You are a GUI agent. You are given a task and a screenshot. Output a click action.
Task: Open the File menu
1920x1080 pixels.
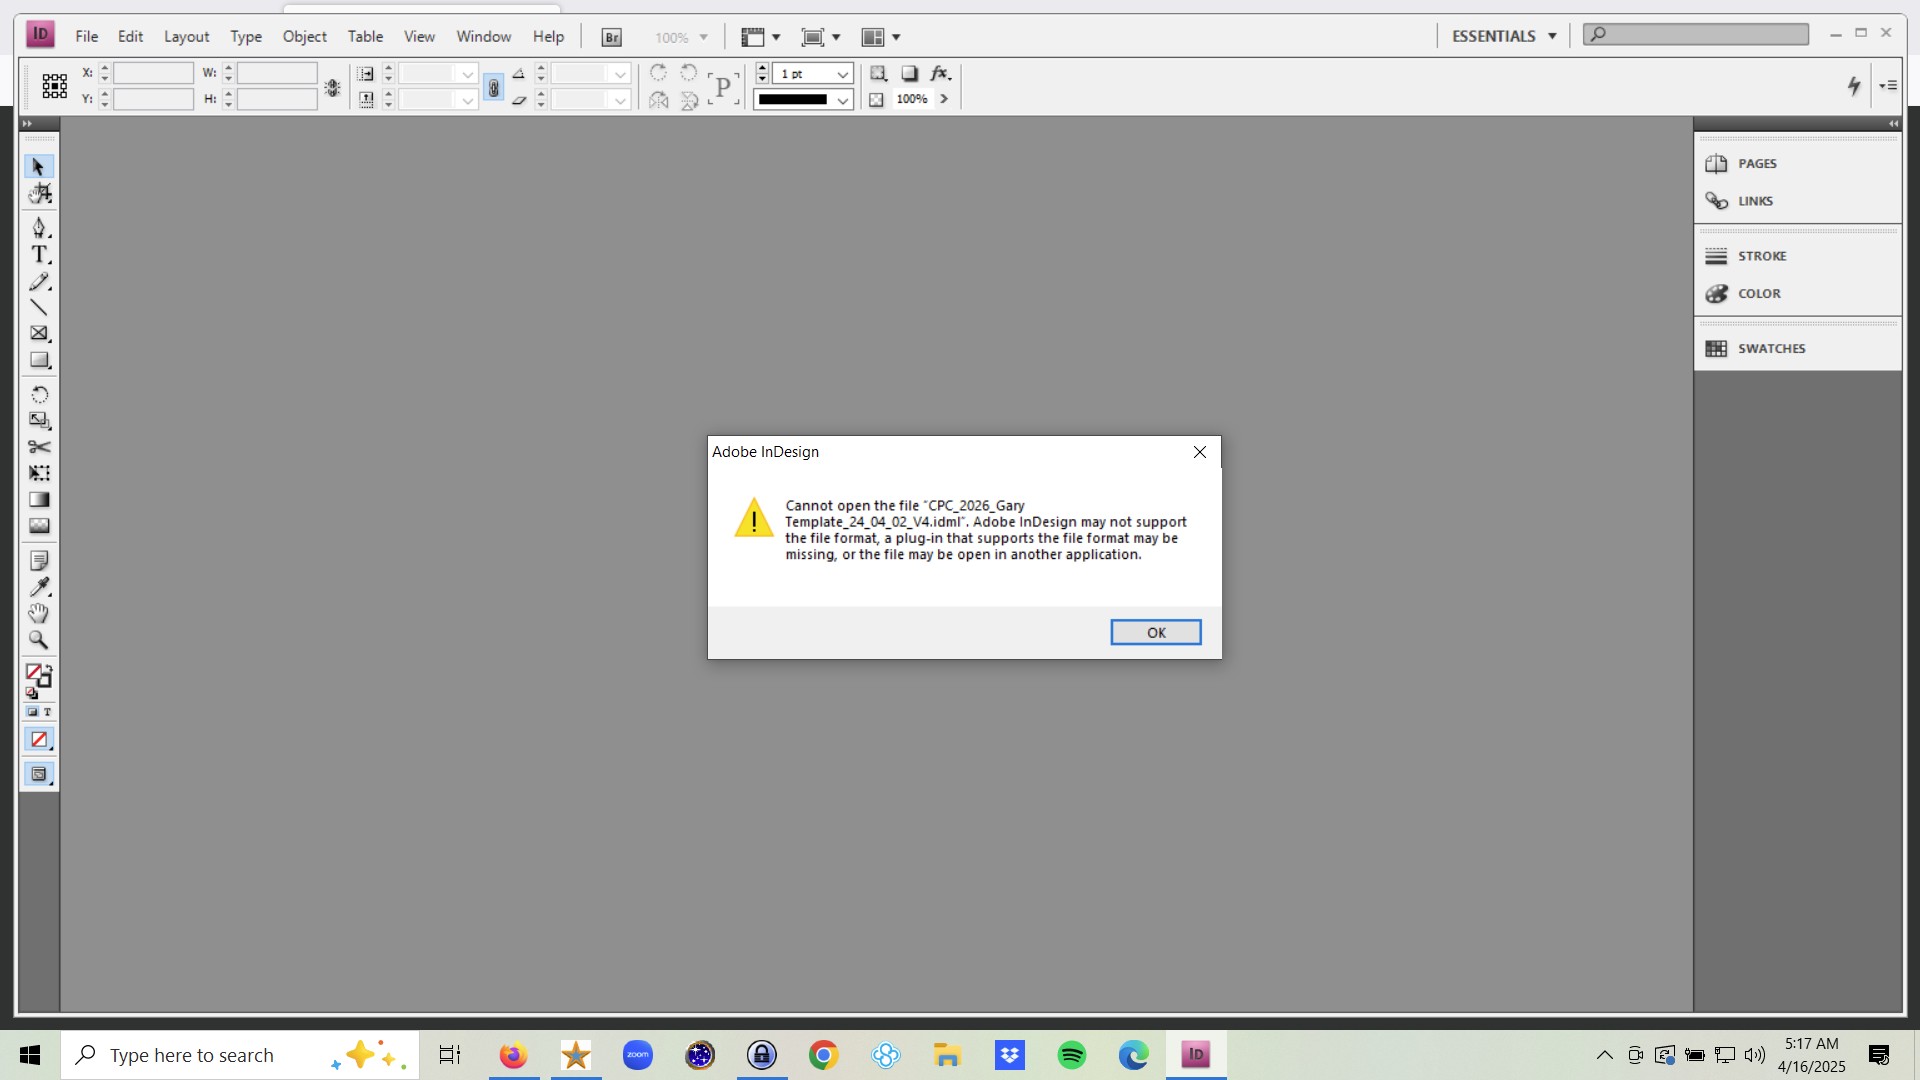87,36
